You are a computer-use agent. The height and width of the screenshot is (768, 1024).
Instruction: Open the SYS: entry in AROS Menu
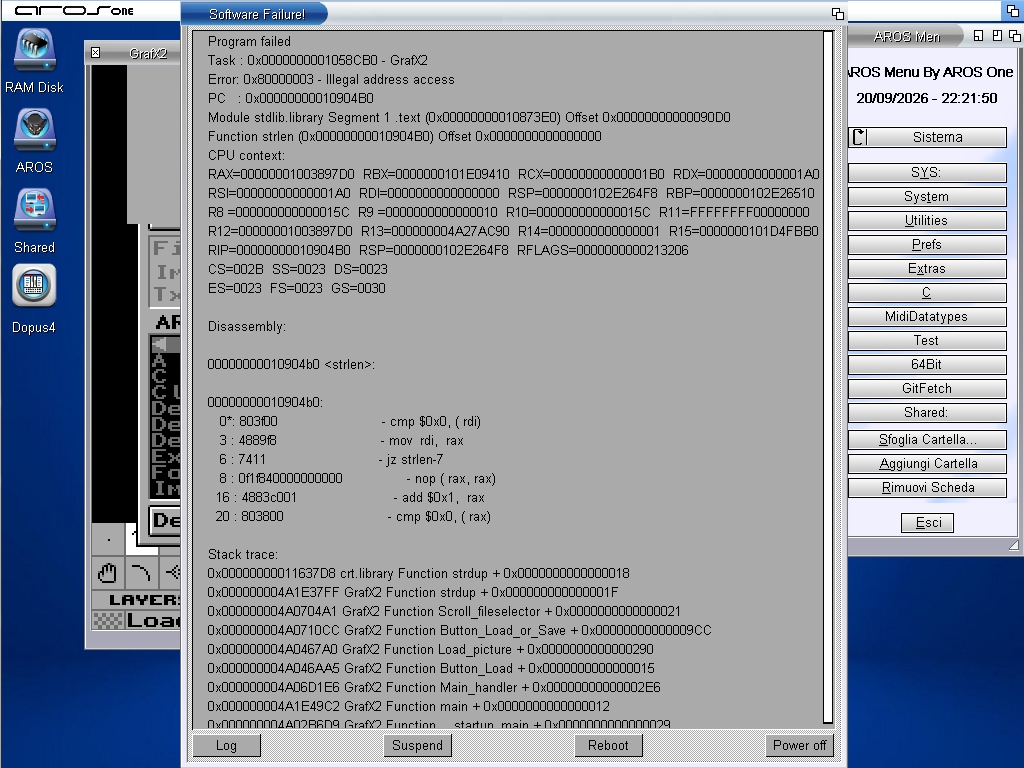(x=927, y=173)
